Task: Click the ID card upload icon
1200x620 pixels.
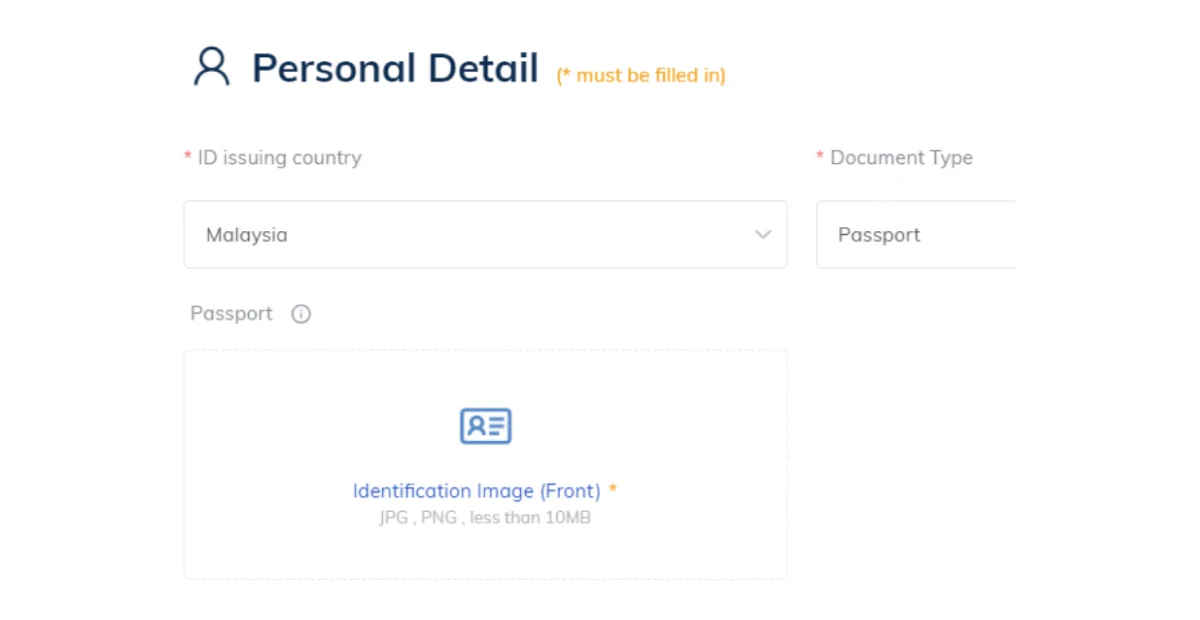Action: [485, 426]
